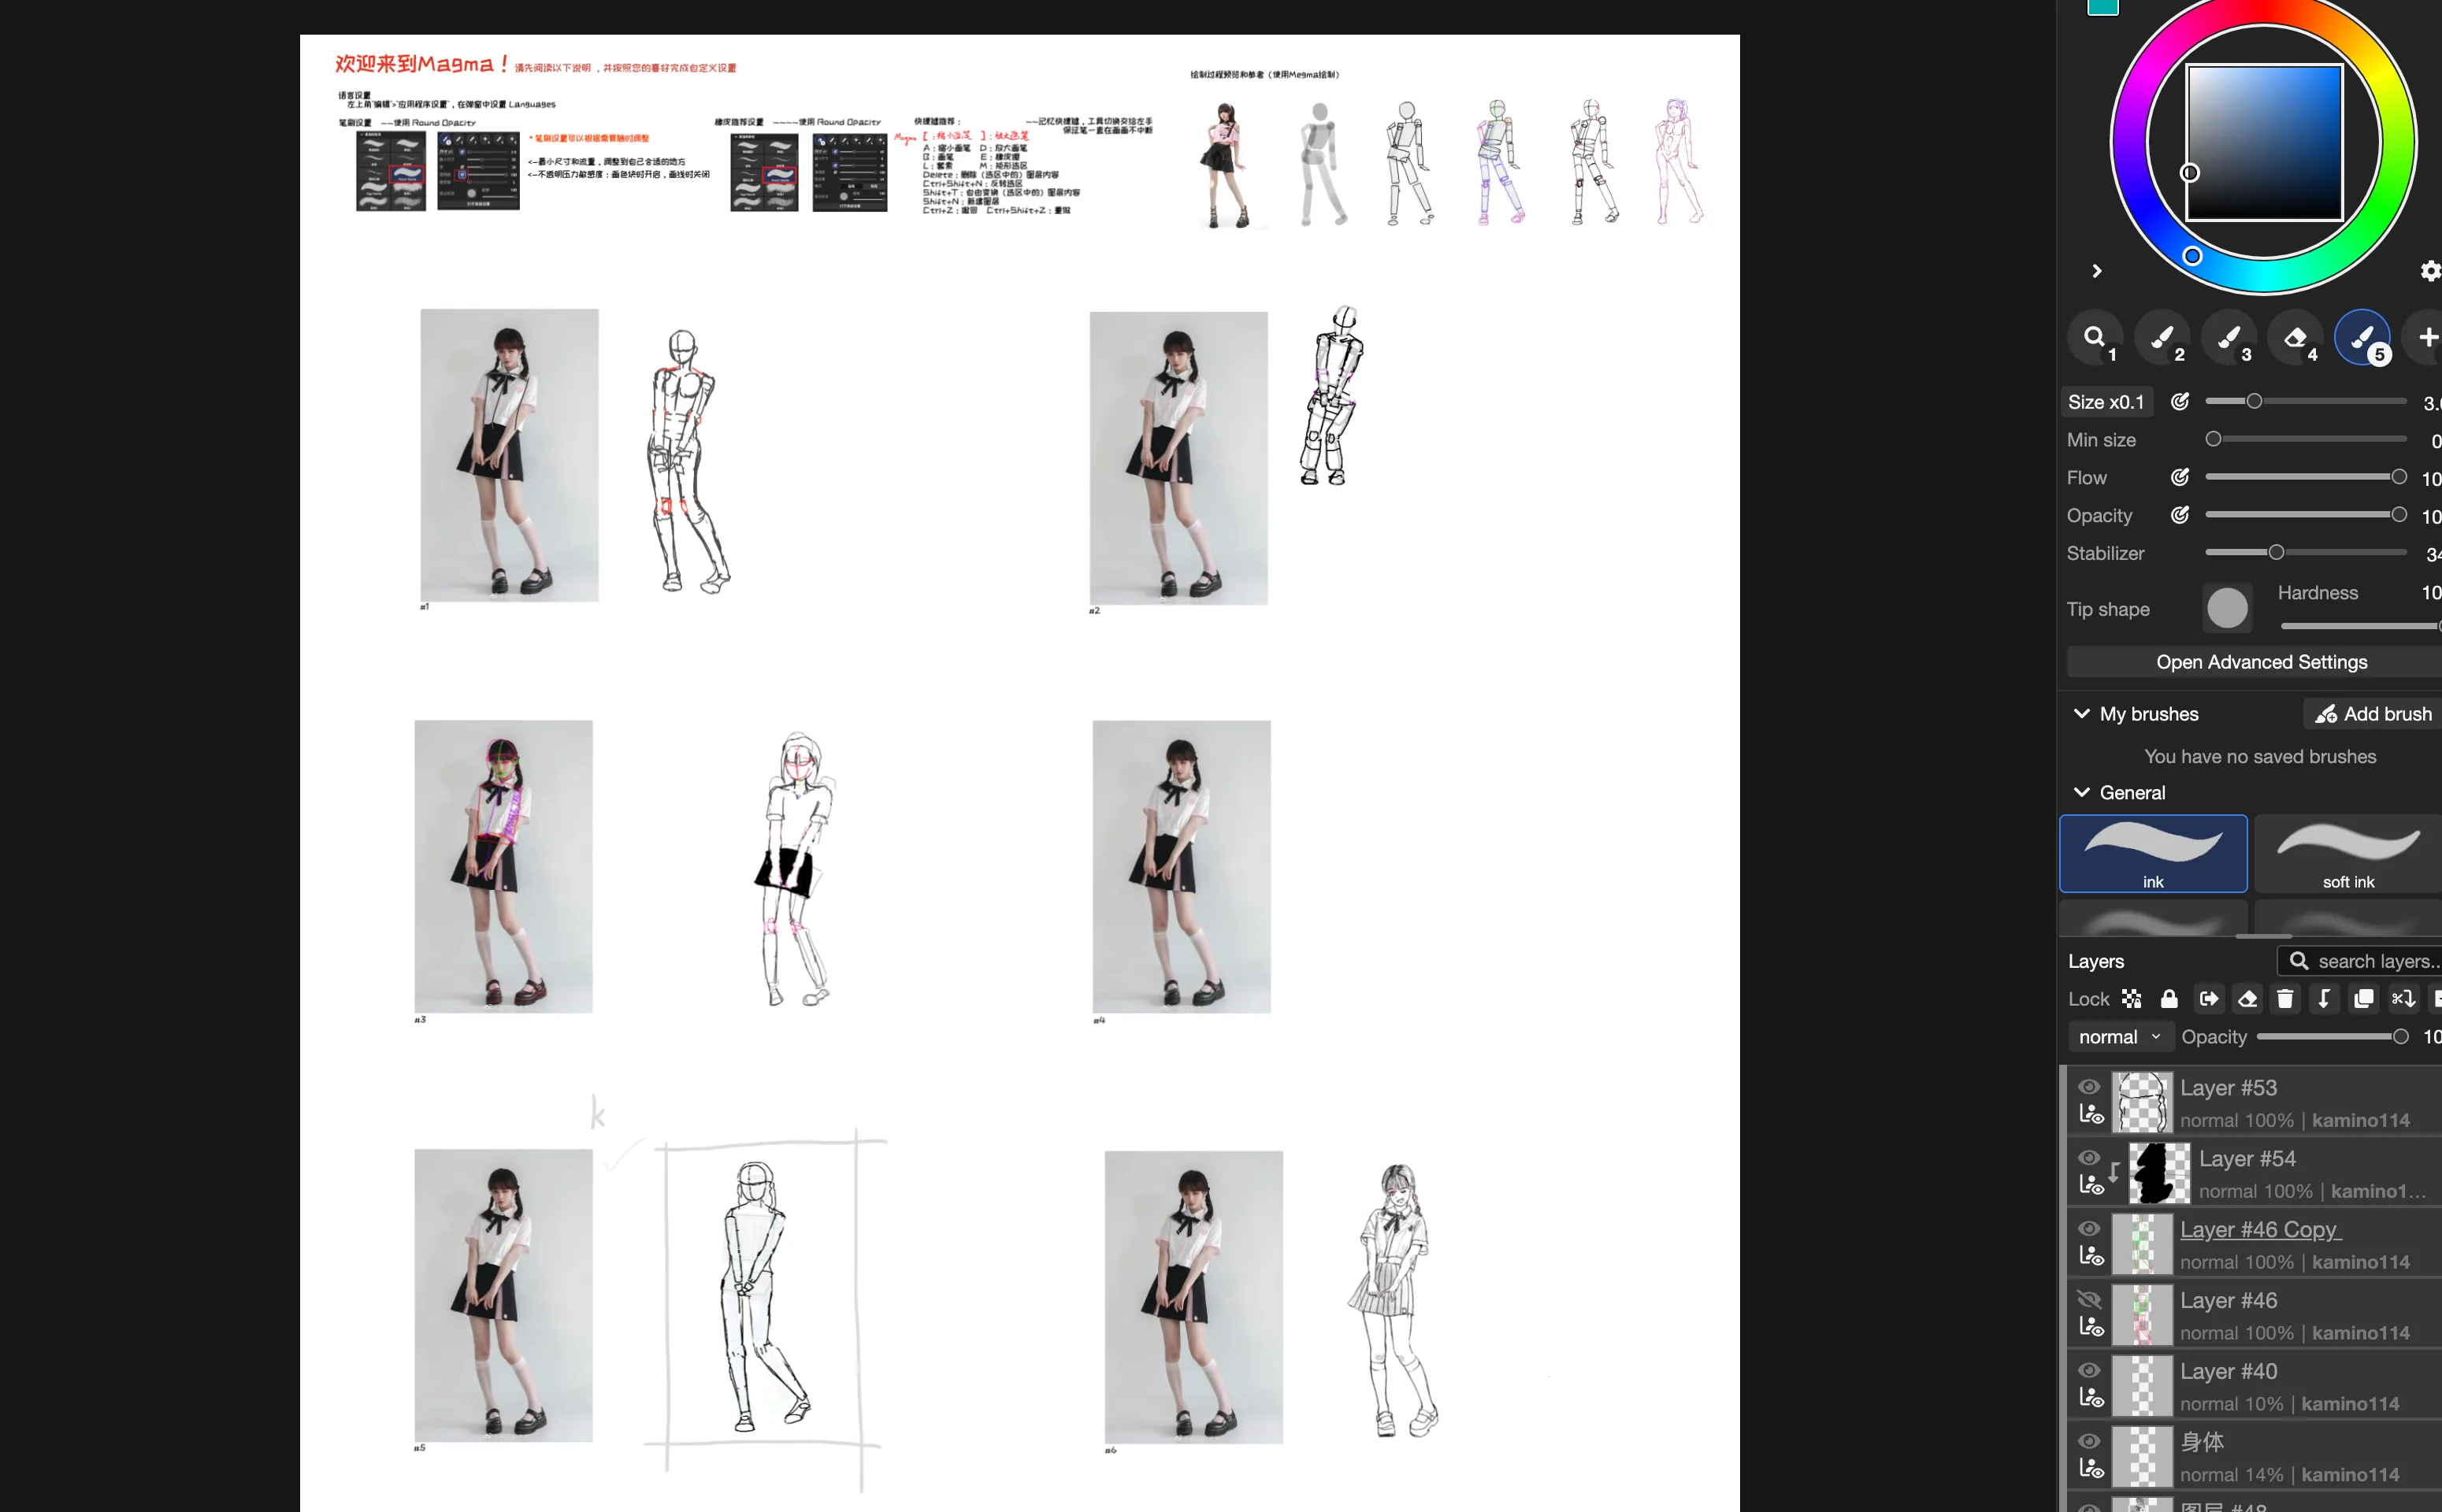Viewport: 2442px width, 1512px height.
Task: Click the Stabilizer slider handle
Action: click(x=2276, y=552)
